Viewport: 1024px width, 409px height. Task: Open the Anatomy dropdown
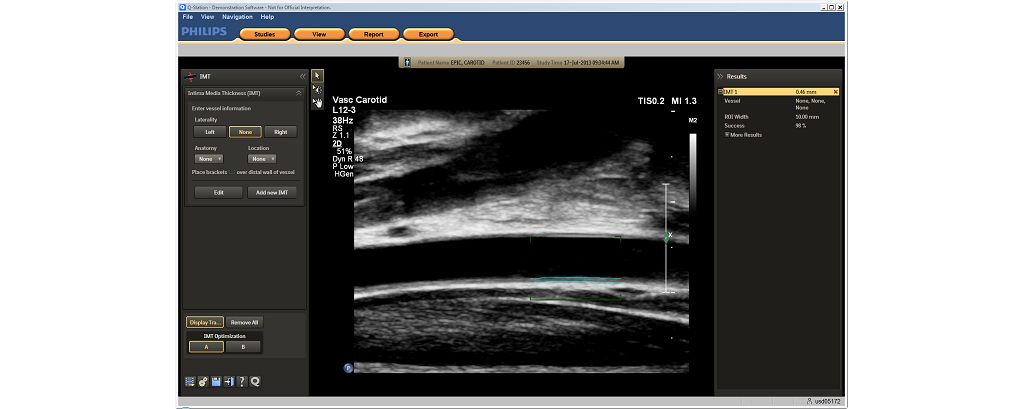pyautogui.click(x=209, y=159)
